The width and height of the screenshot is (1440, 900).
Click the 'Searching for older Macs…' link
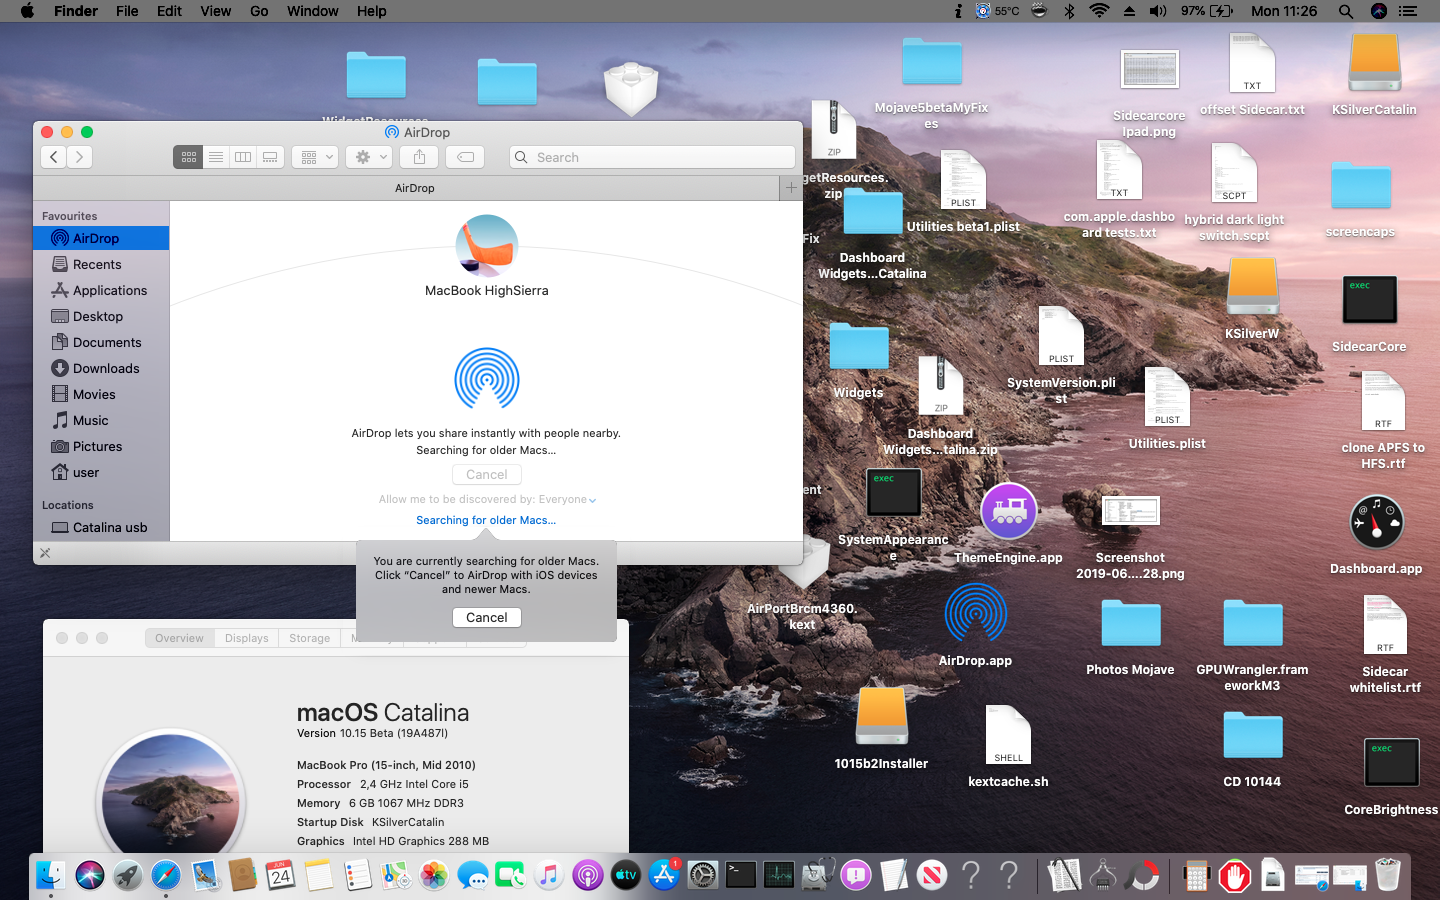pyautogui.click(x=486, y=520)
